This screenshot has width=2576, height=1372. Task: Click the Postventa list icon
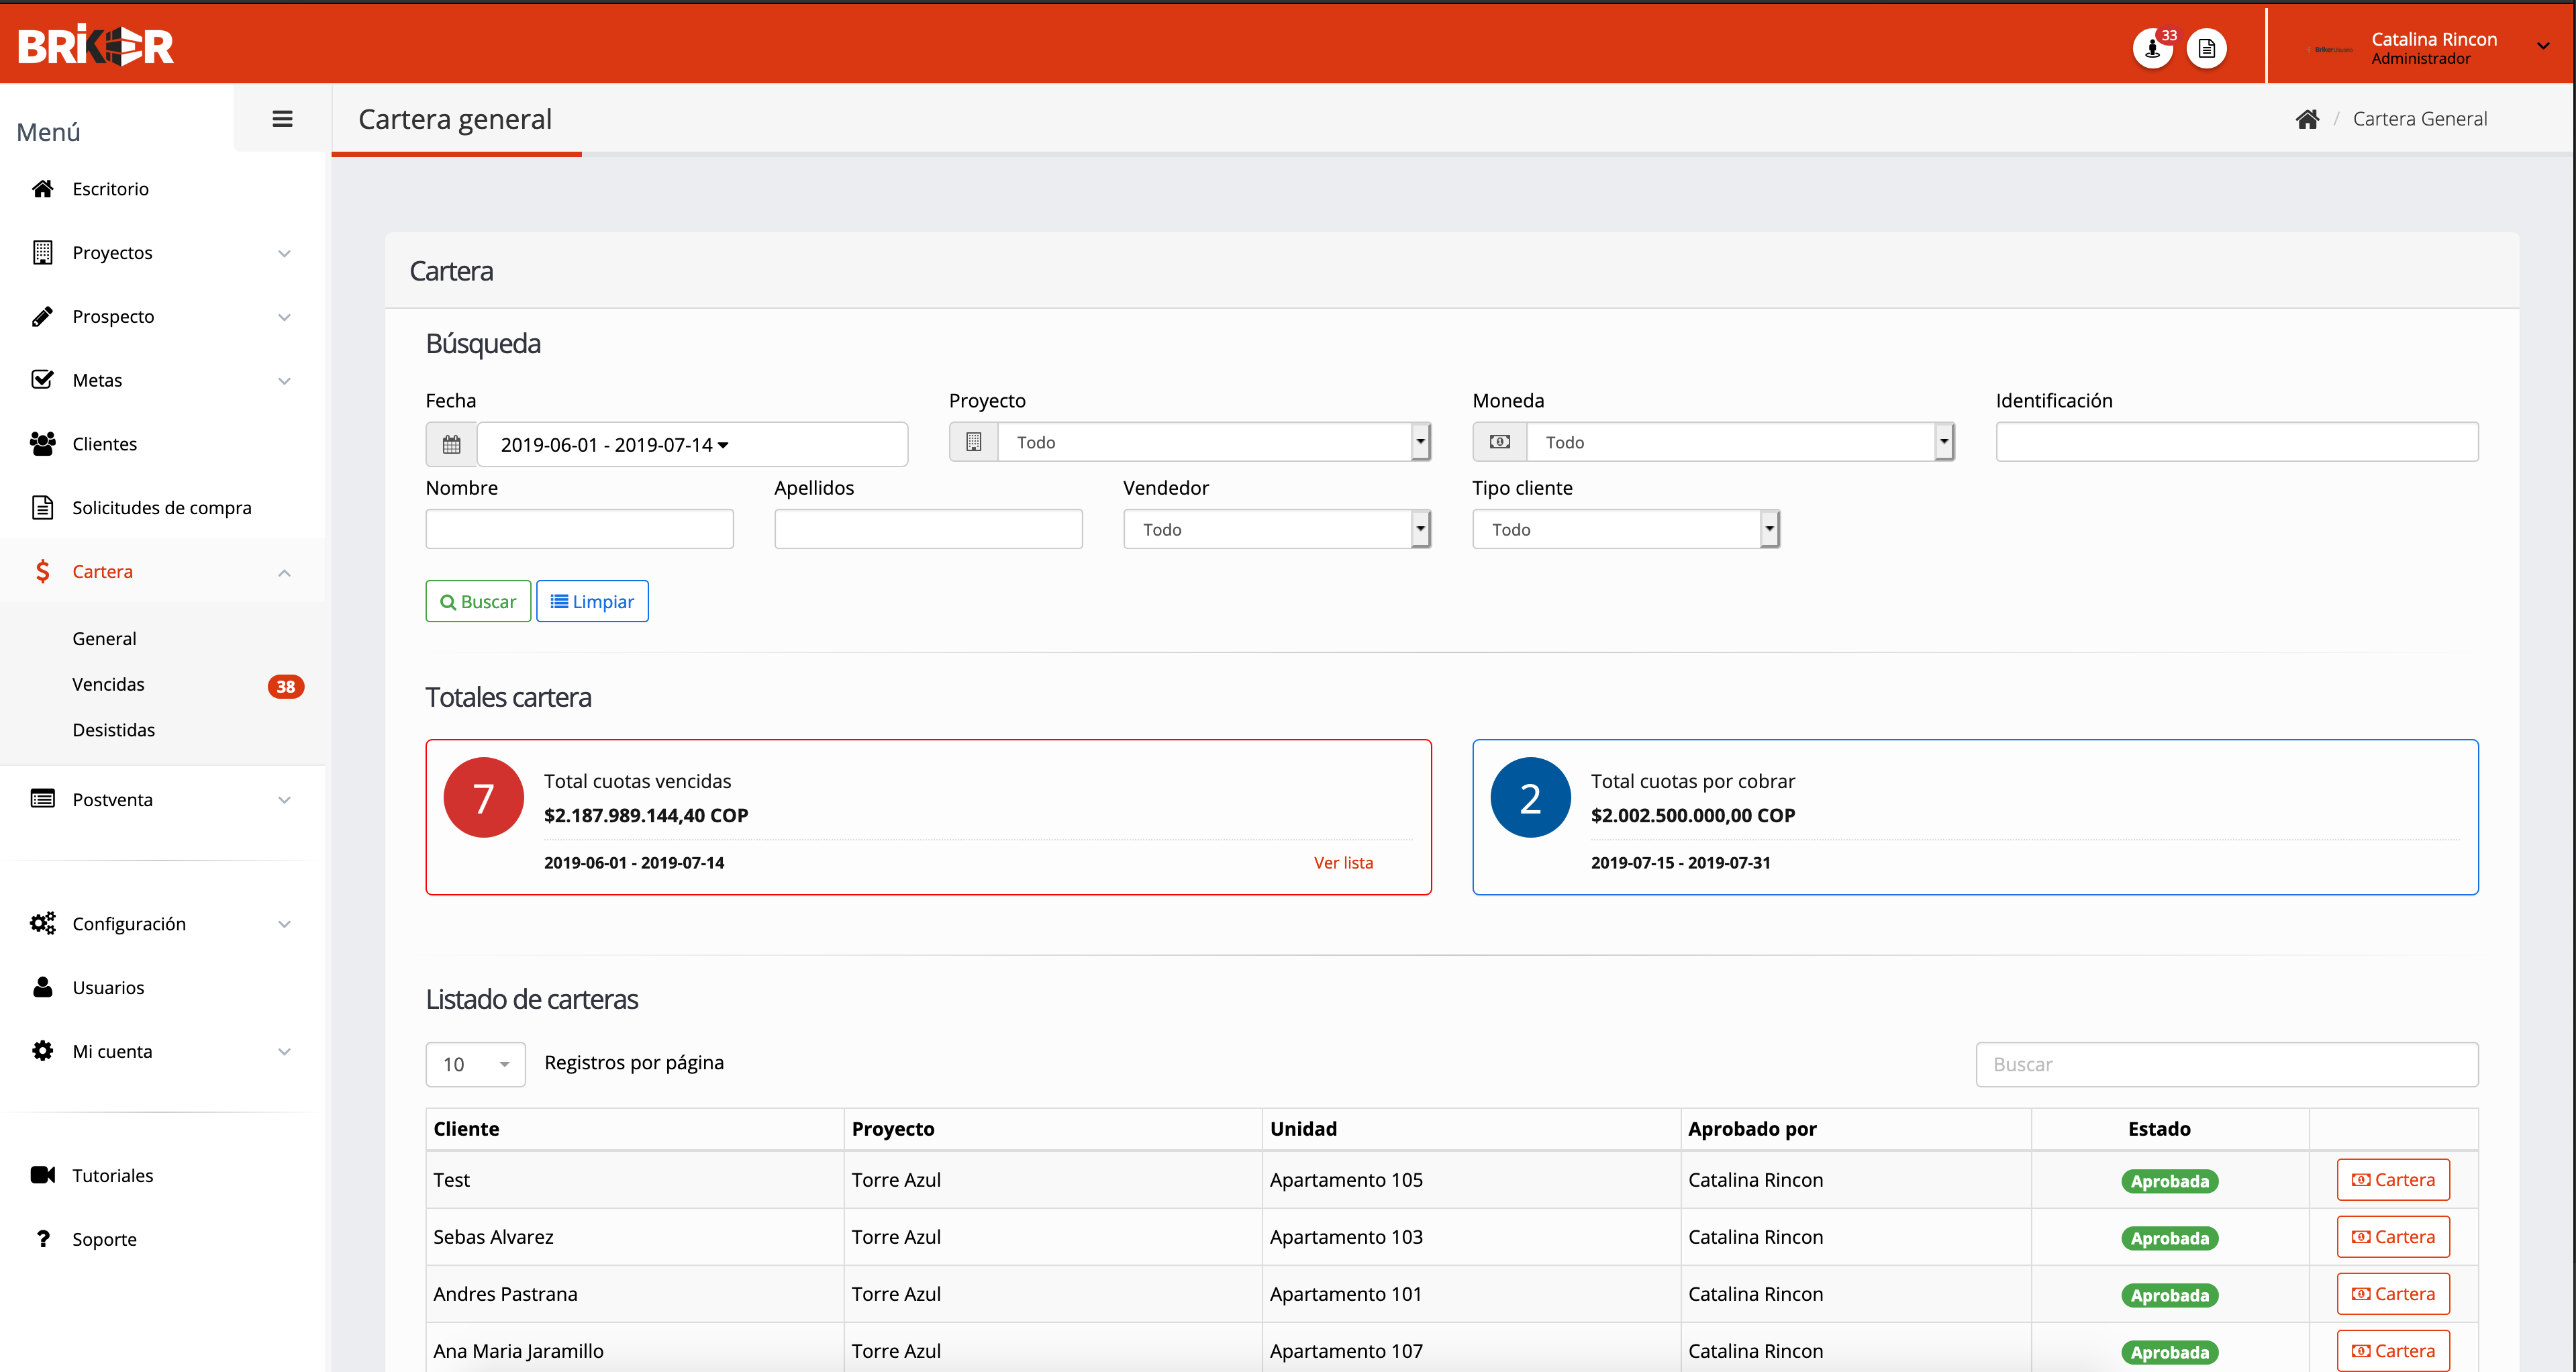point(42,799)
